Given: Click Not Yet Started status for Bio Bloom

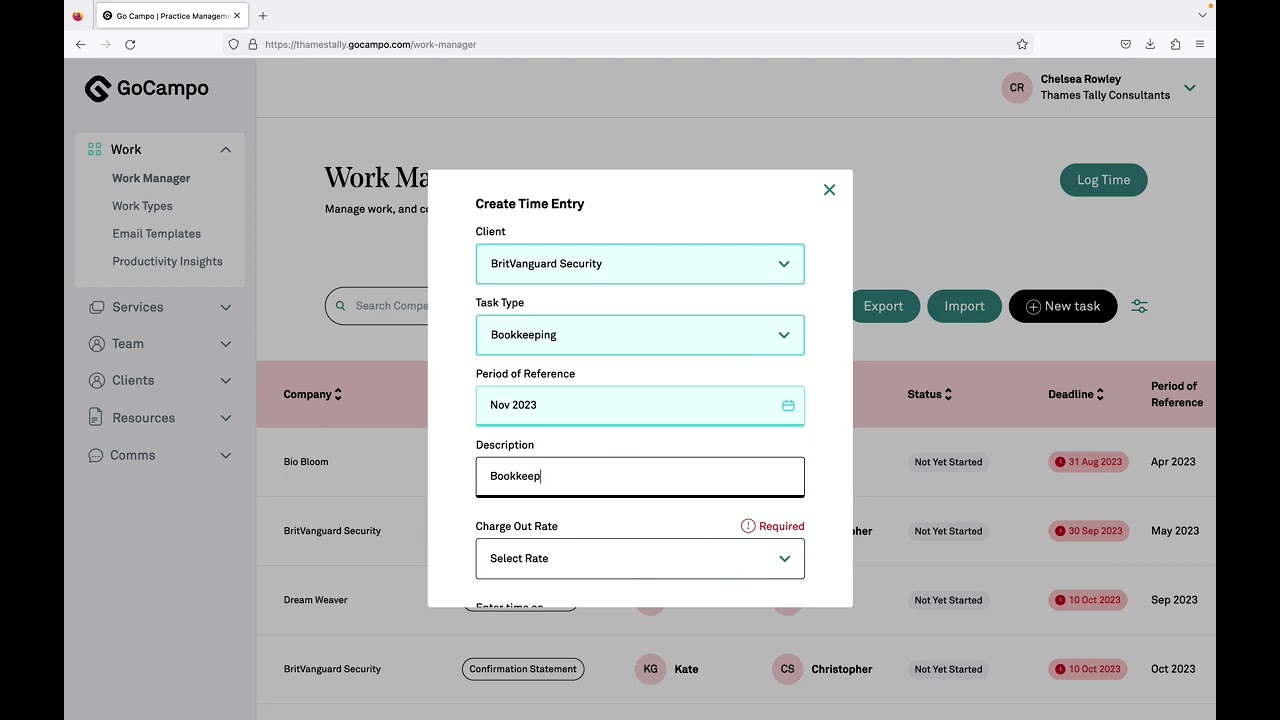Looking at the screenshot, I should pyautogui.click(x=948, y=462).
